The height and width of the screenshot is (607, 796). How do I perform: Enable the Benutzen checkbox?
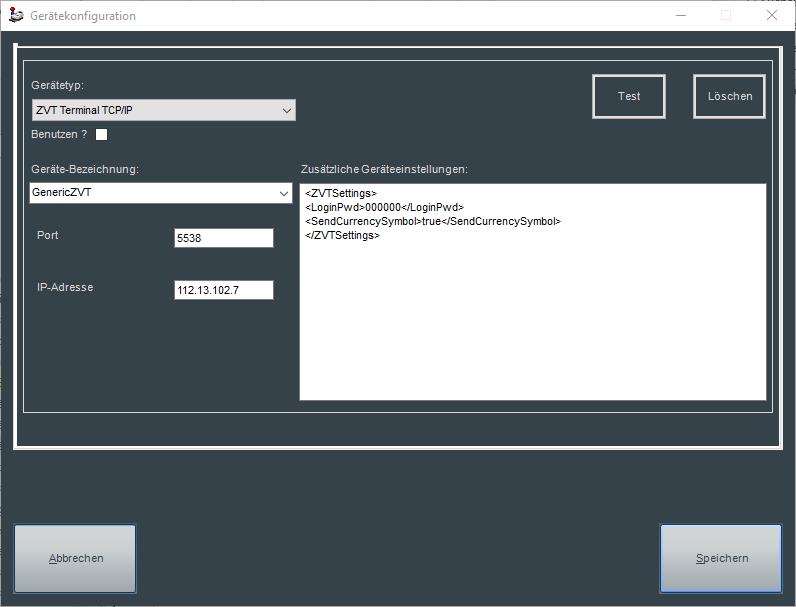click(x=101, y=135)
